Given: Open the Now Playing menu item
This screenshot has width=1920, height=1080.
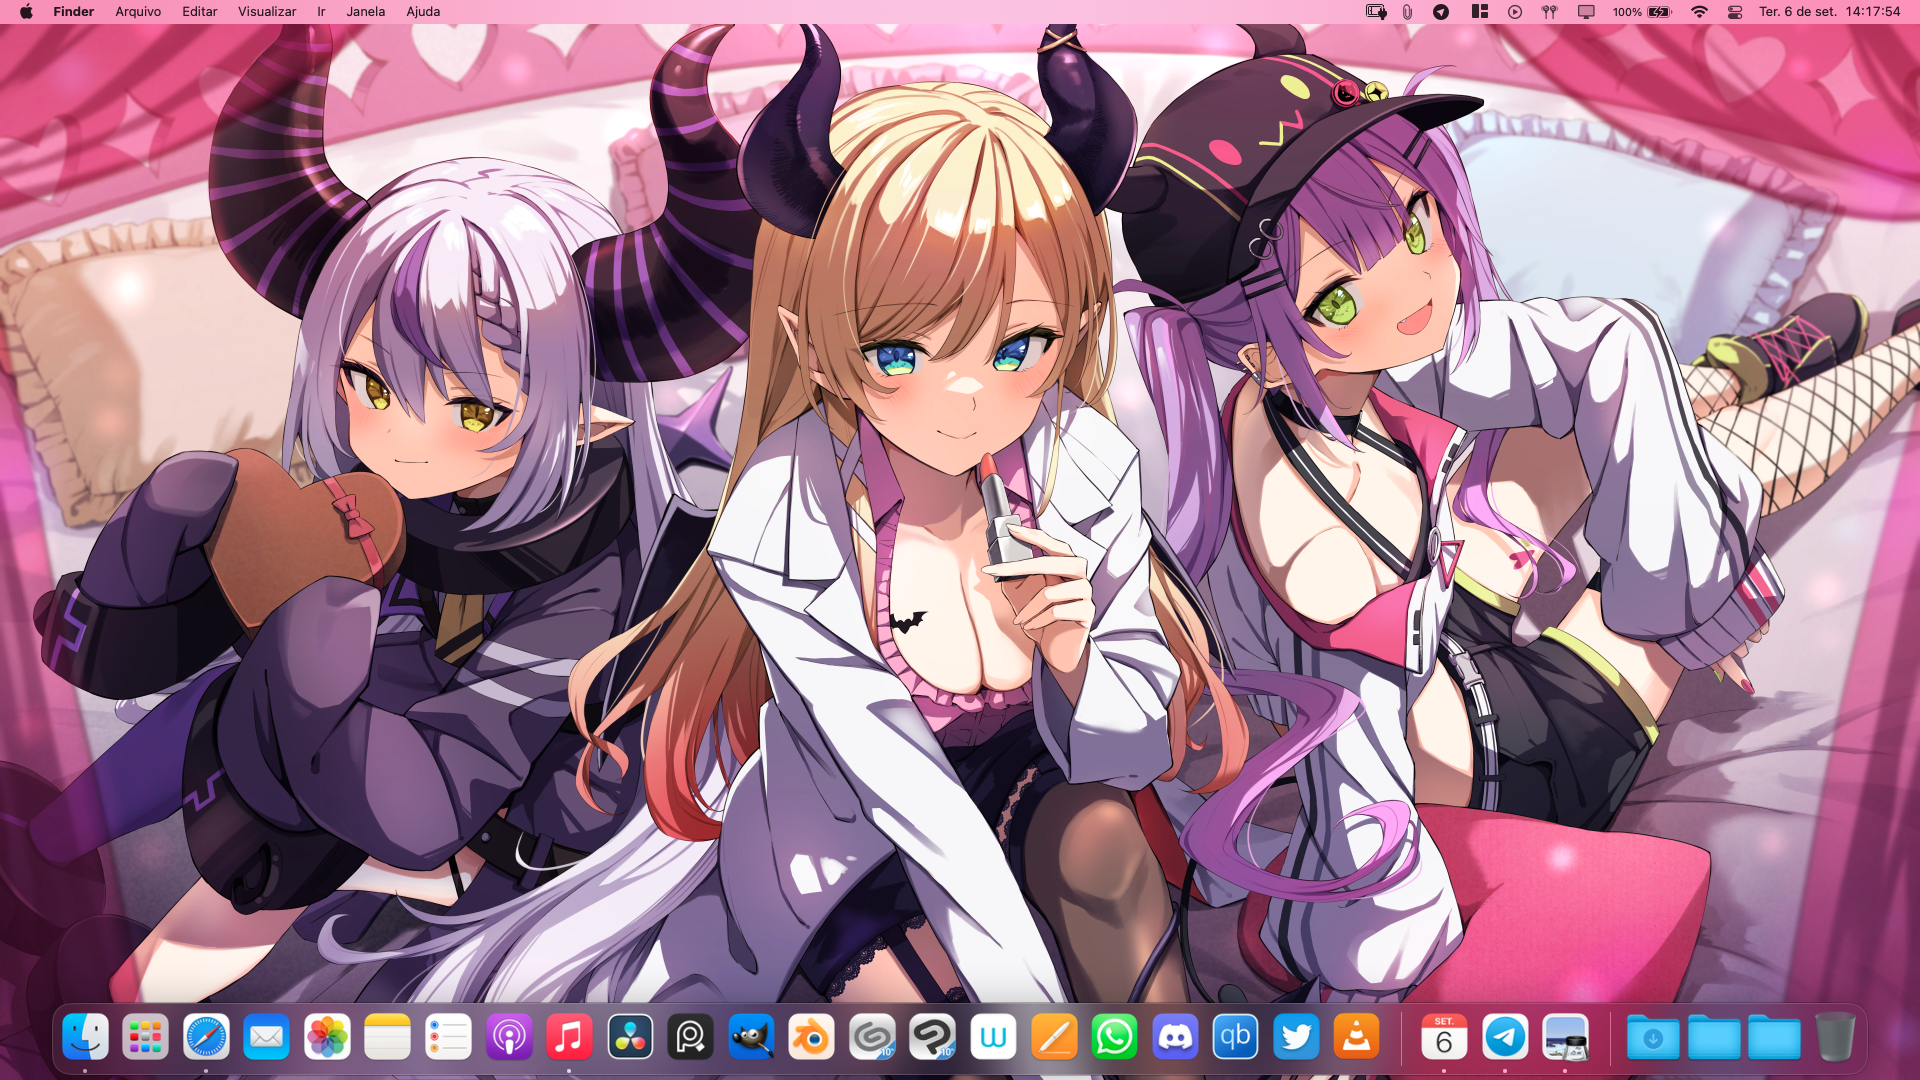Looking at the screenshot, I should coord(1515,12).
